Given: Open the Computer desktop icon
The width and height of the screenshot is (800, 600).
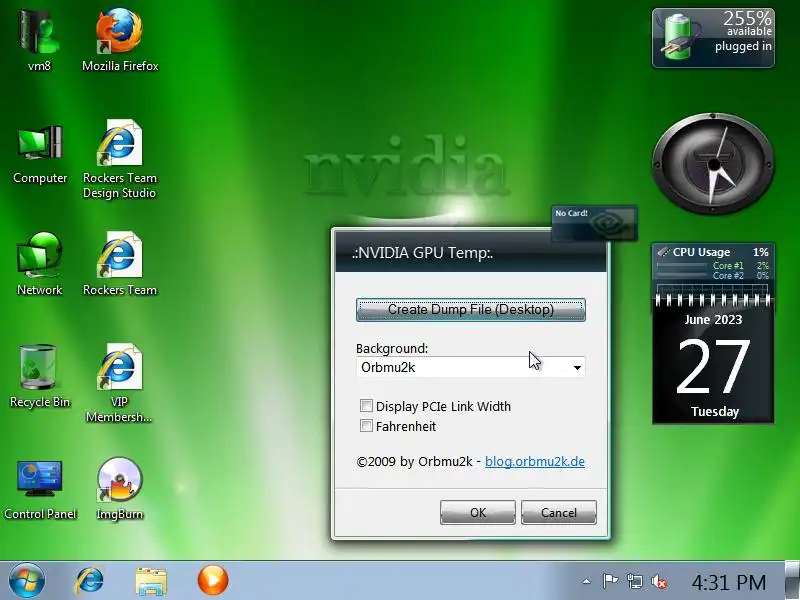Looking at the screenshot, I should coord(40,152).
